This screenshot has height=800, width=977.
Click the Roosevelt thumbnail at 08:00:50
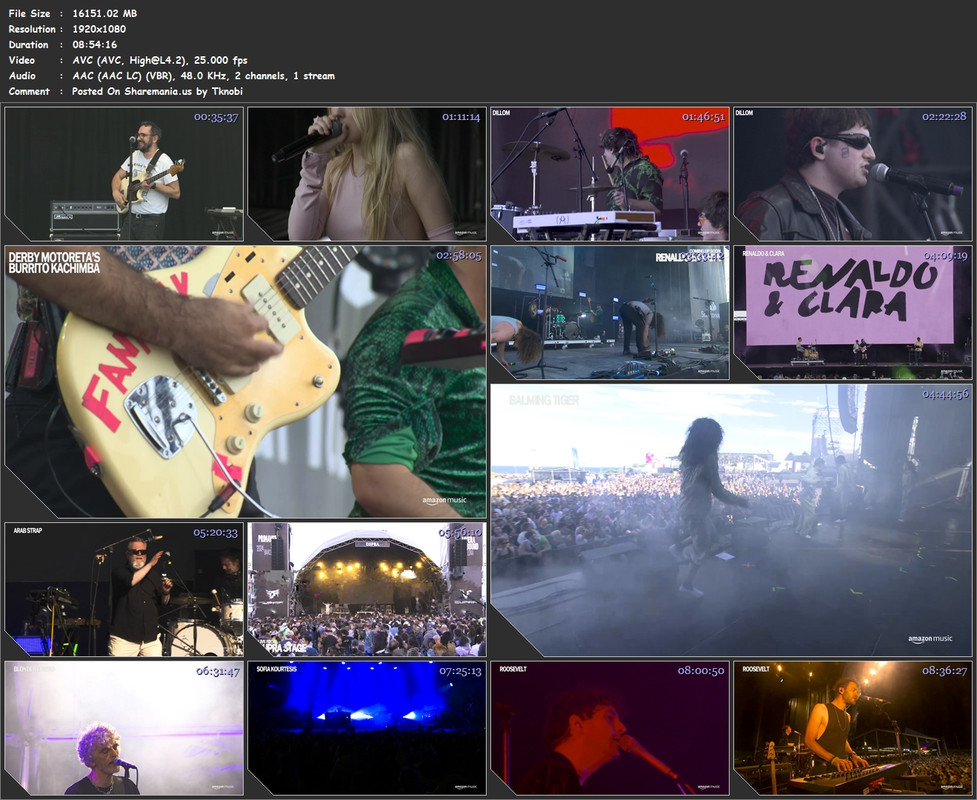(610, 728)
